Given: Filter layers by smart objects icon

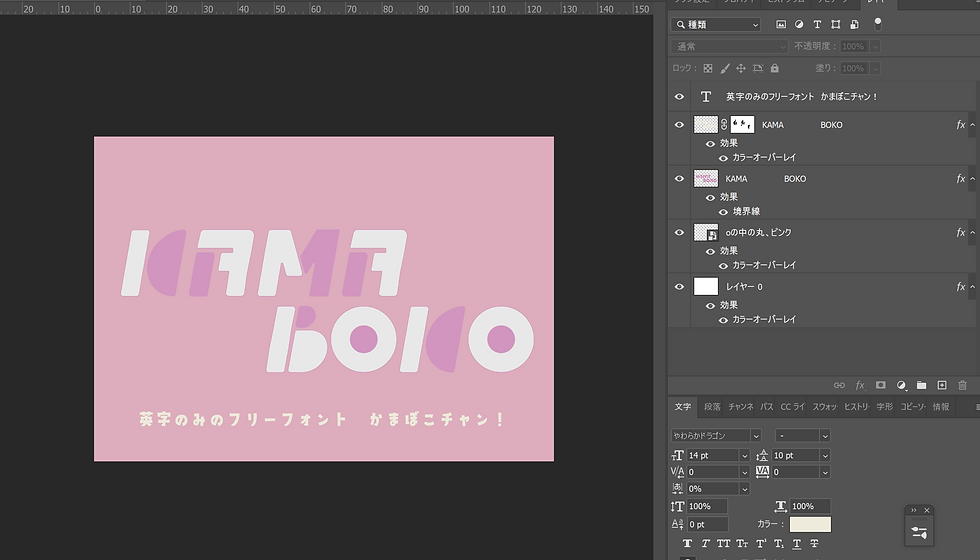Looking at the screenshot, I should click(x=854, y=24).
